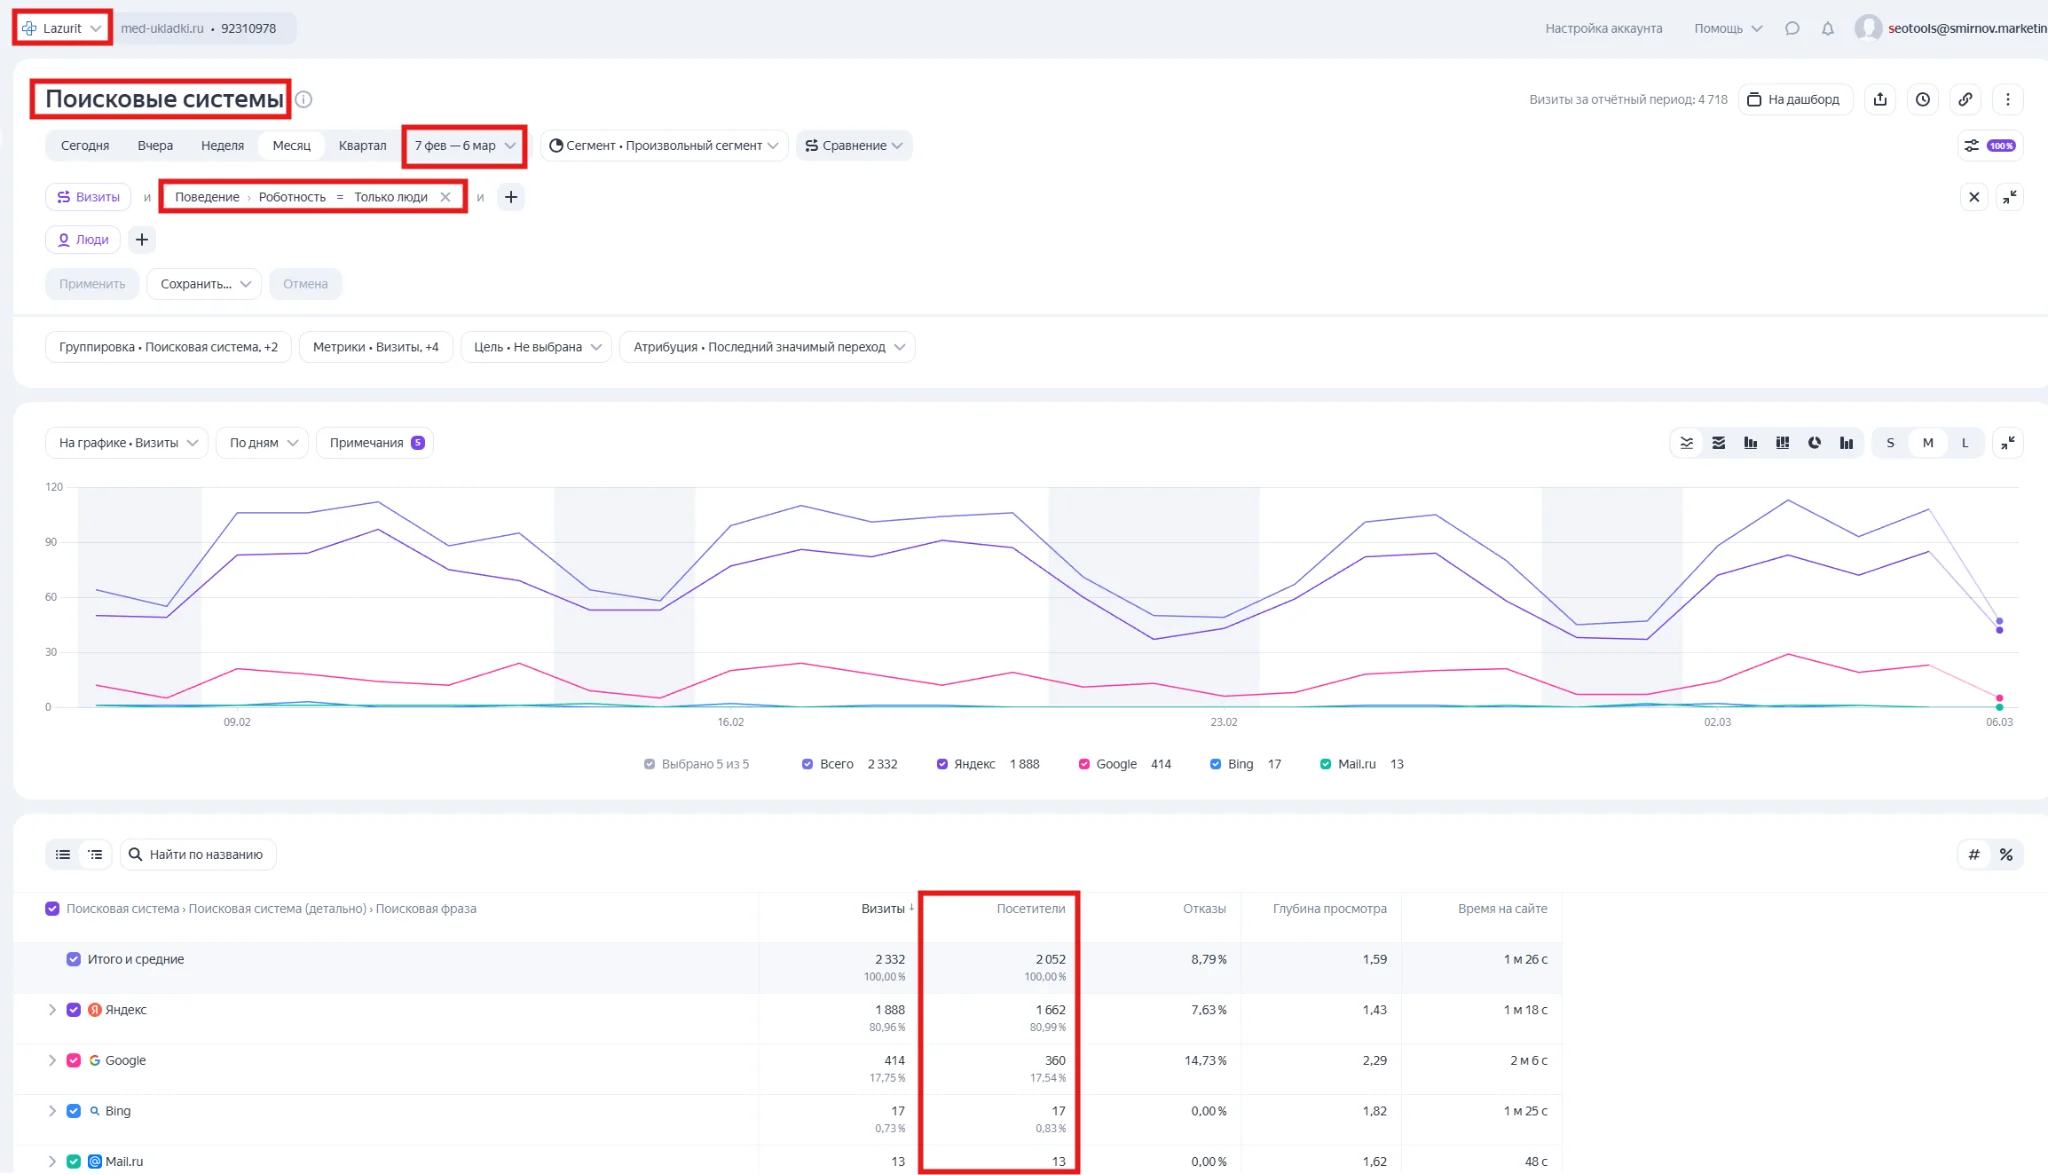This screenshot has height=1175, width=2048.
Task: Select the Квартал period tab
Action: pyautogui.click(x=362, y=146)
